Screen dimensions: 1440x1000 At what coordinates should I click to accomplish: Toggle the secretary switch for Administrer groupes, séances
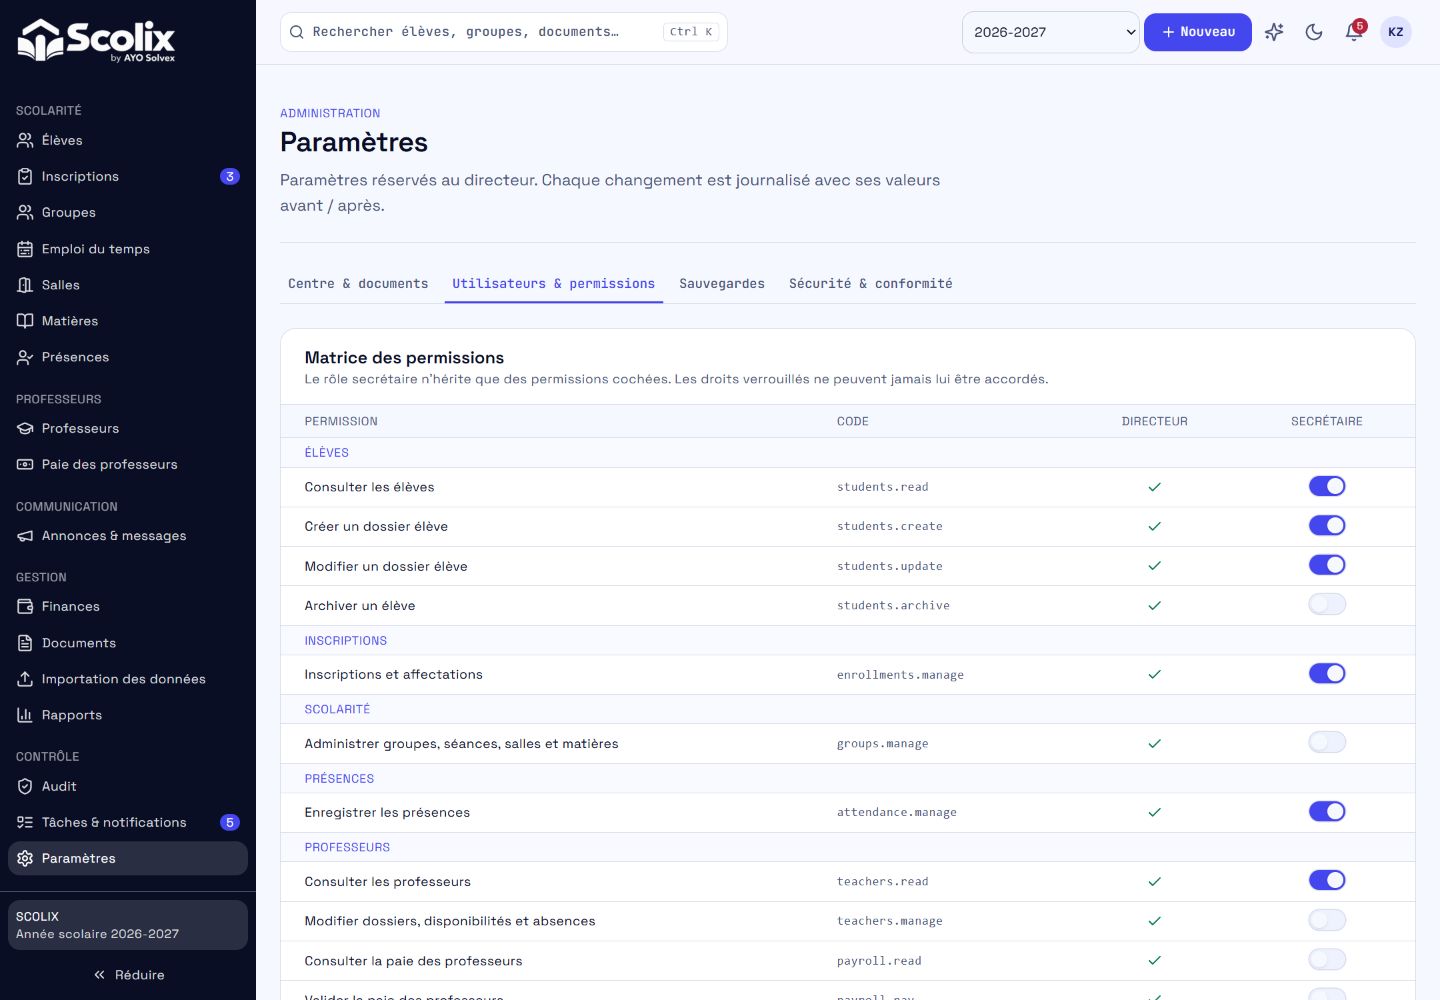click(x=1327, y=742)
